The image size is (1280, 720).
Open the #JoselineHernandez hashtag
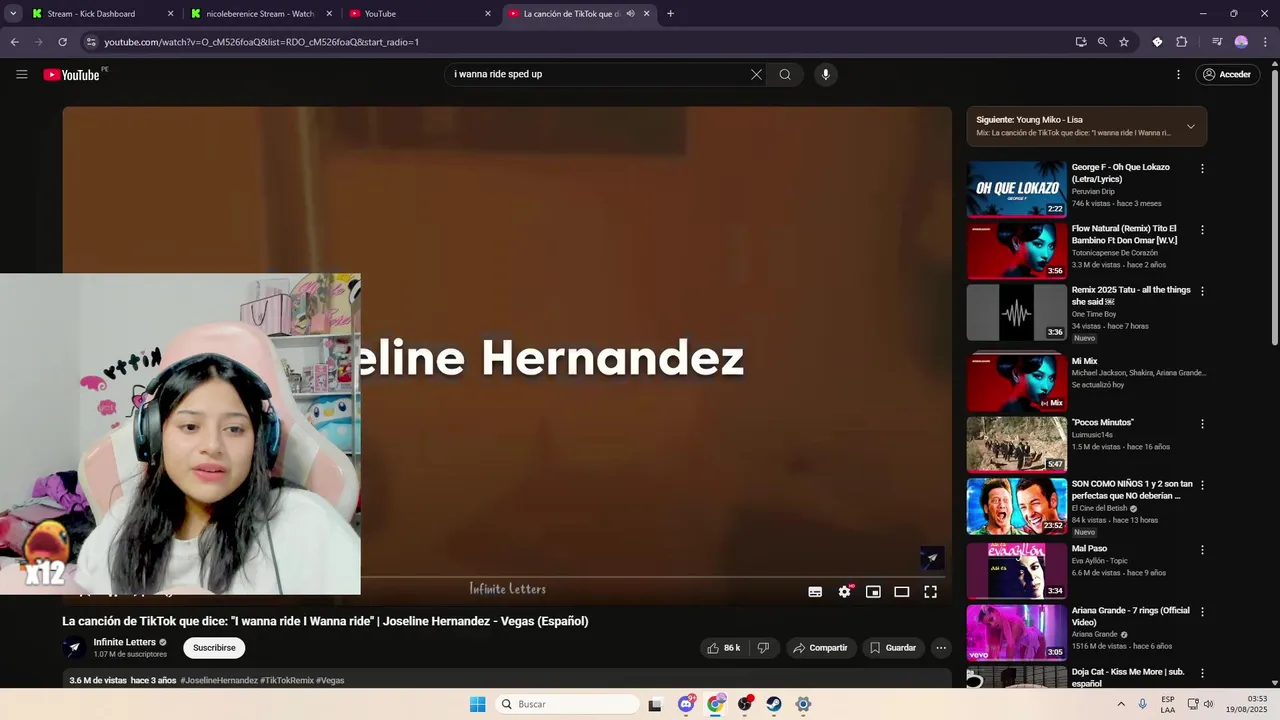pos(219,680)
